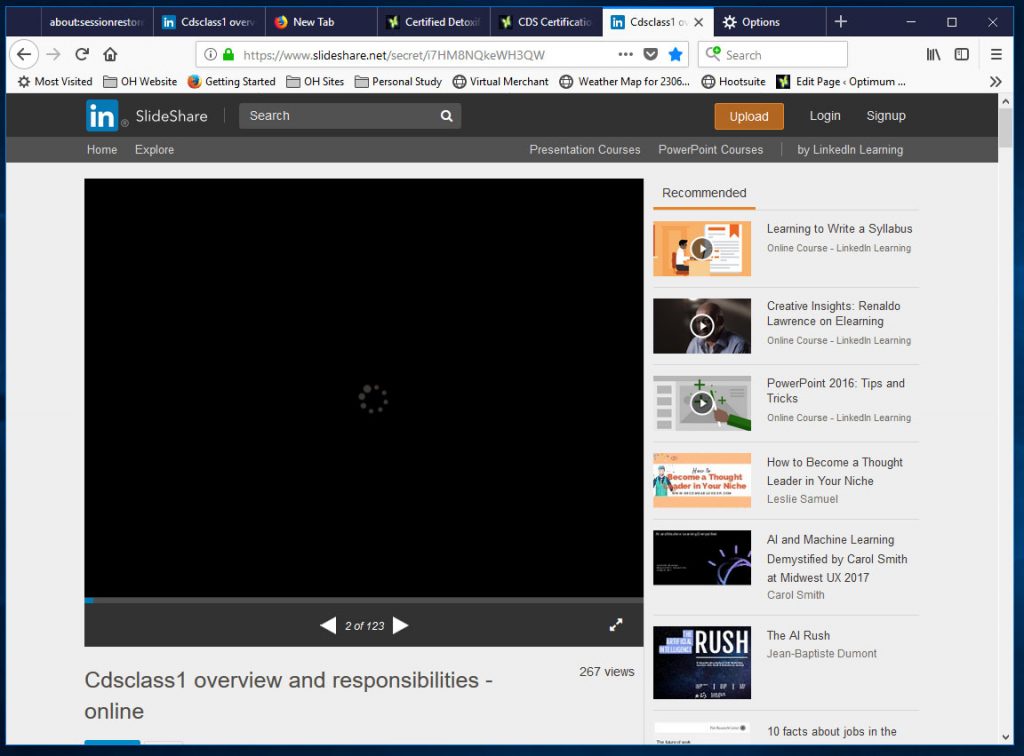The image size is (1024, 756).
Task: Open the Firefox hamburger menu
Action: coord(995,54)
